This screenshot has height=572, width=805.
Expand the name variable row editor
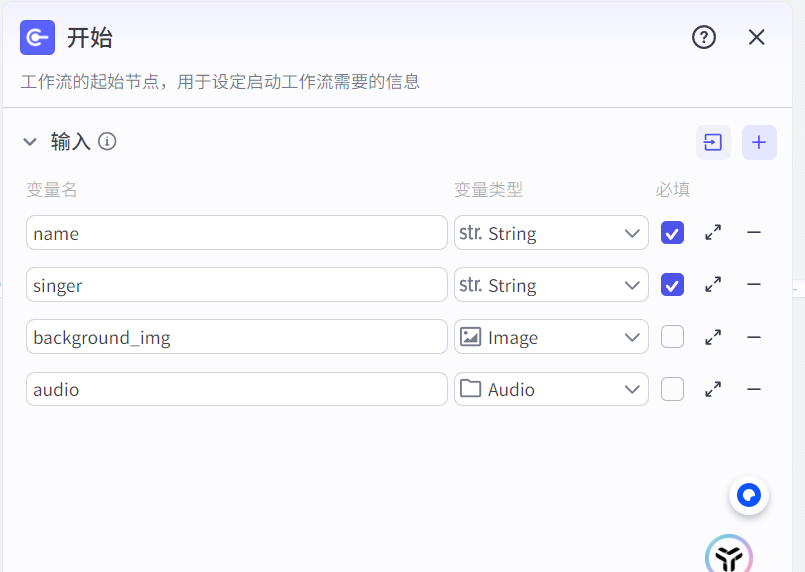(713, 233)
